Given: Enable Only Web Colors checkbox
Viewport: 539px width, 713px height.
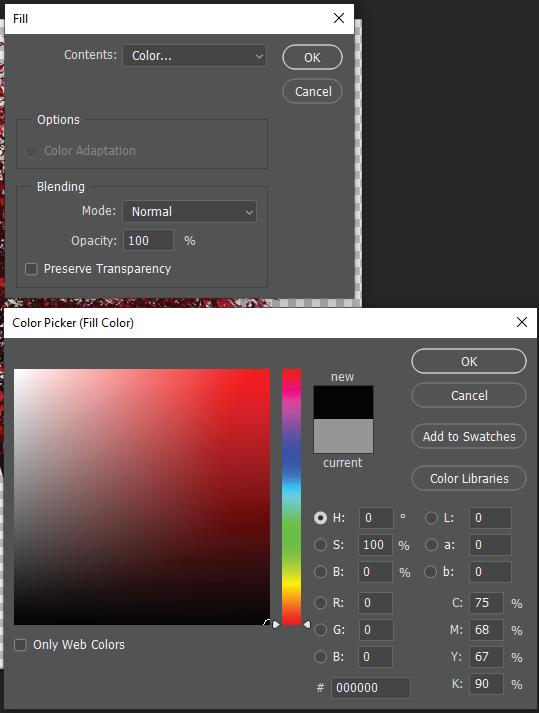Looking at the screenshot, I should 20,645.
